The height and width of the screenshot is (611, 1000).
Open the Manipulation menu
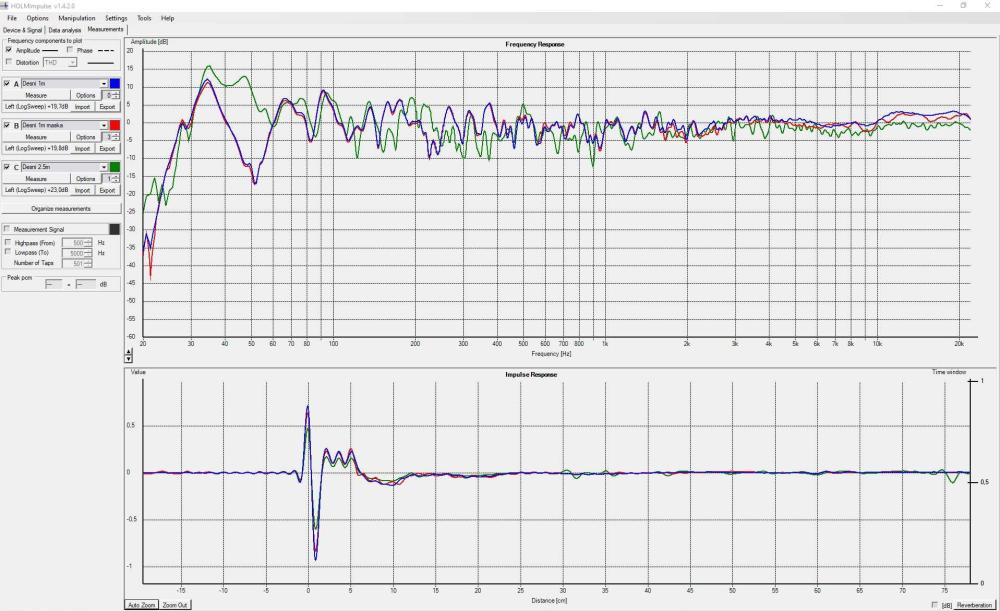(x=77, y=18)
